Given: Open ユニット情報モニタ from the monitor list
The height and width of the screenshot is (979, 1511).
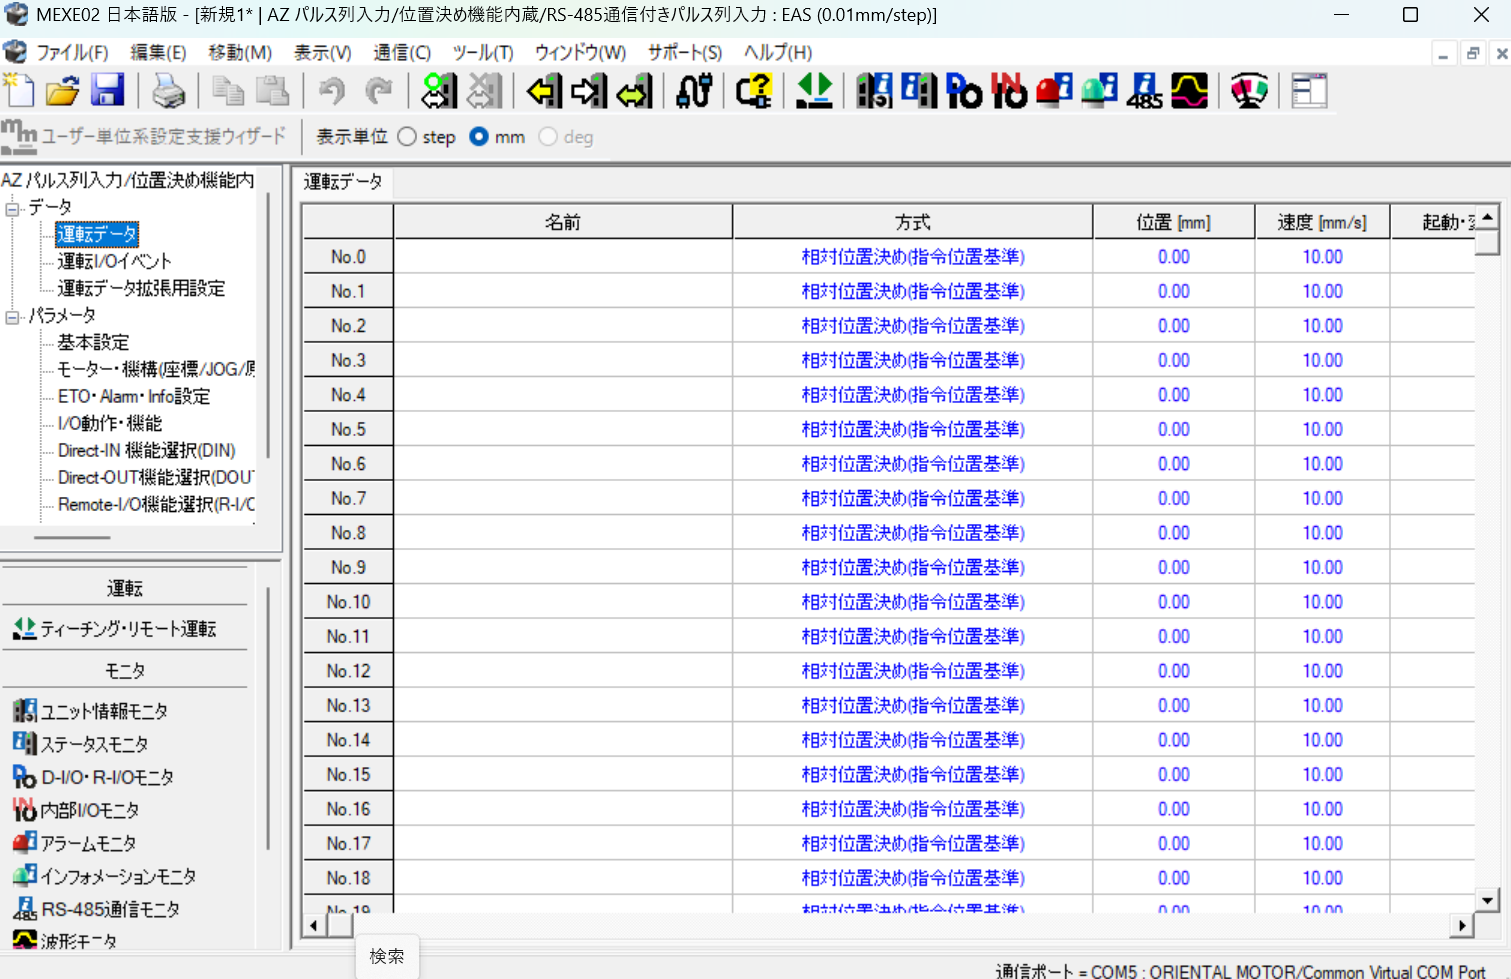Looking at the screenshot, I should coord(104,712).
